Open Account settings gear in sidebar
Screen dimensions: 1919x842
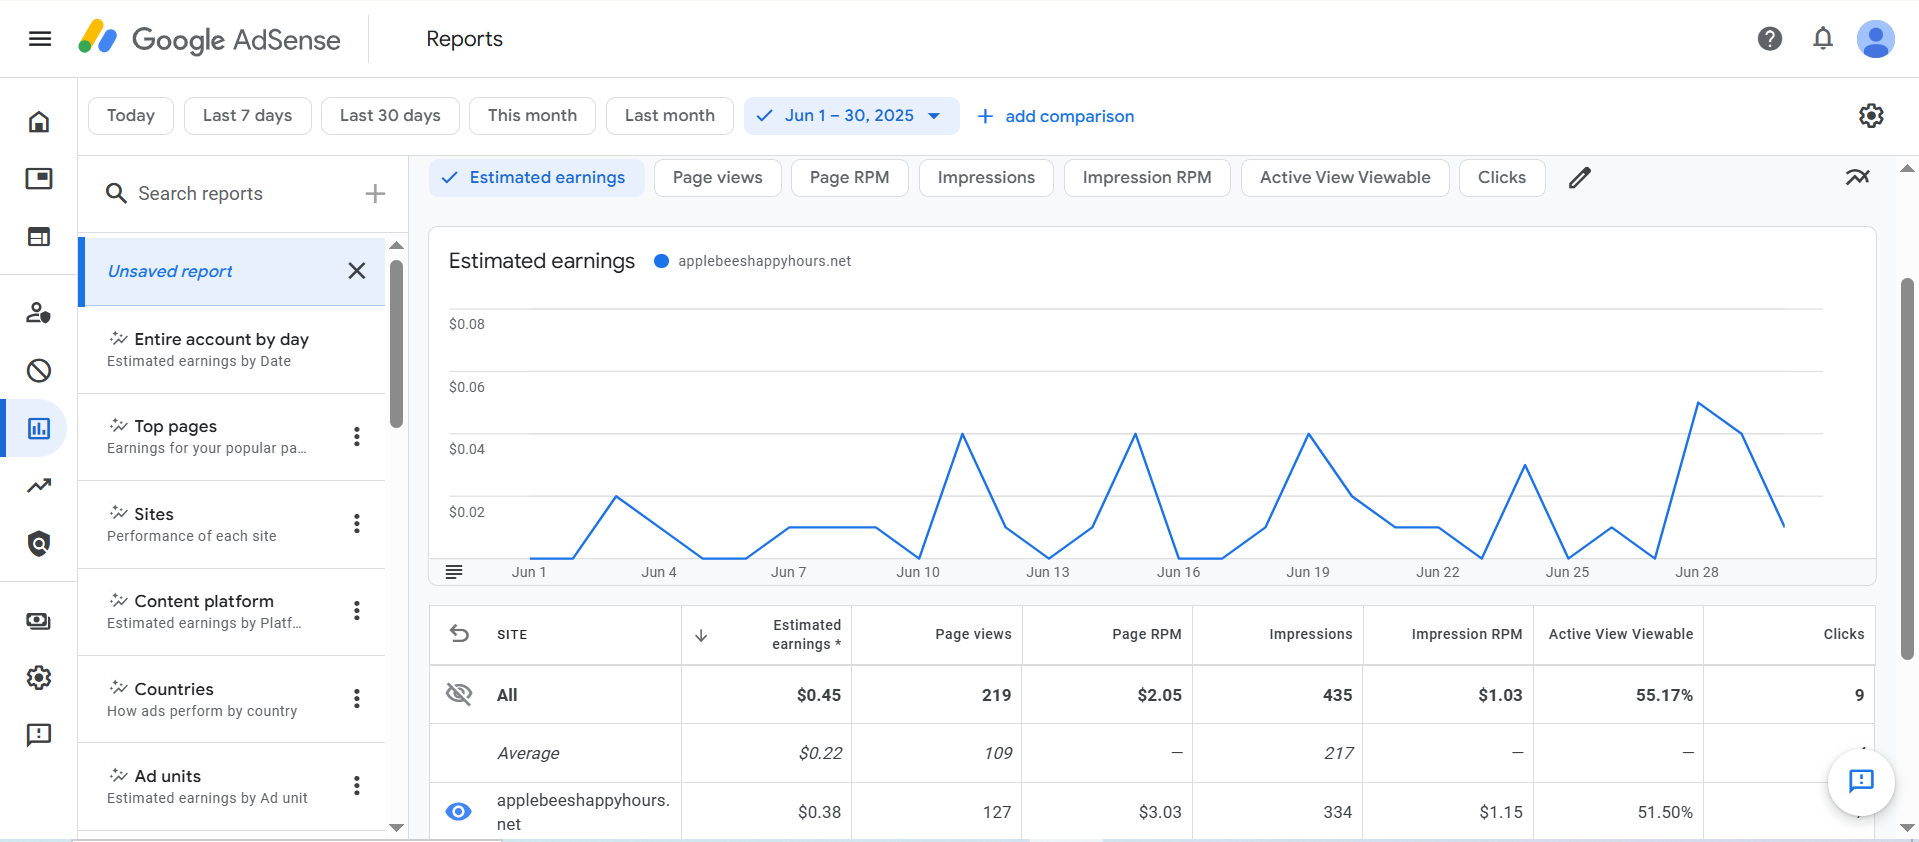point(39,678)
